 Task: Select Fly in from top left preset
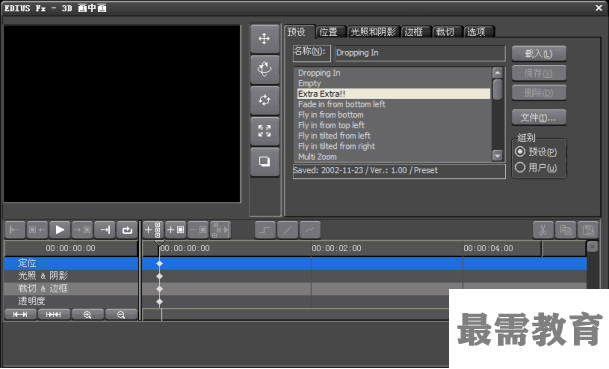coord(393,125)
